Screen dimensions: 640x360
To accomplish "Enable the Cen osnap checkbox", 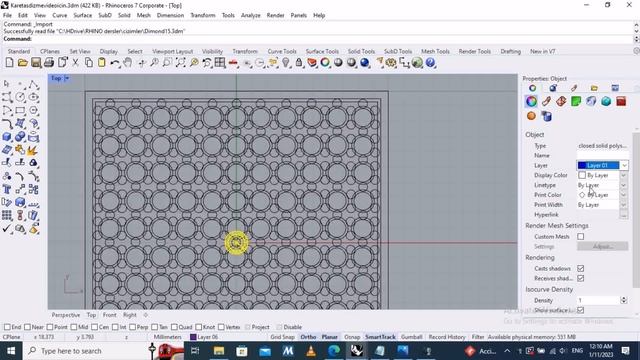I will [x=95, y=327].
